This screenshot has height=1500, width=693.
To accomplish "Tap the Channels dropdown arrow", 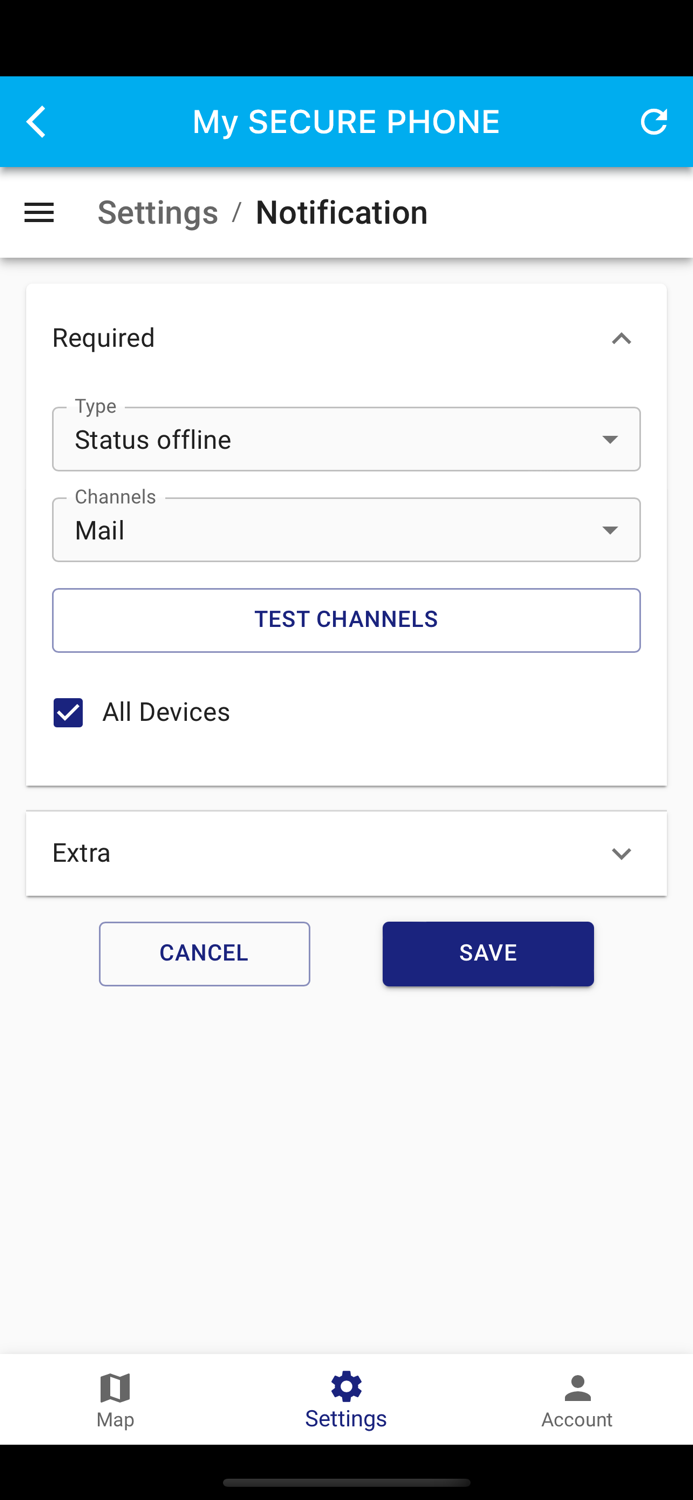I will (x=609, y=530).
